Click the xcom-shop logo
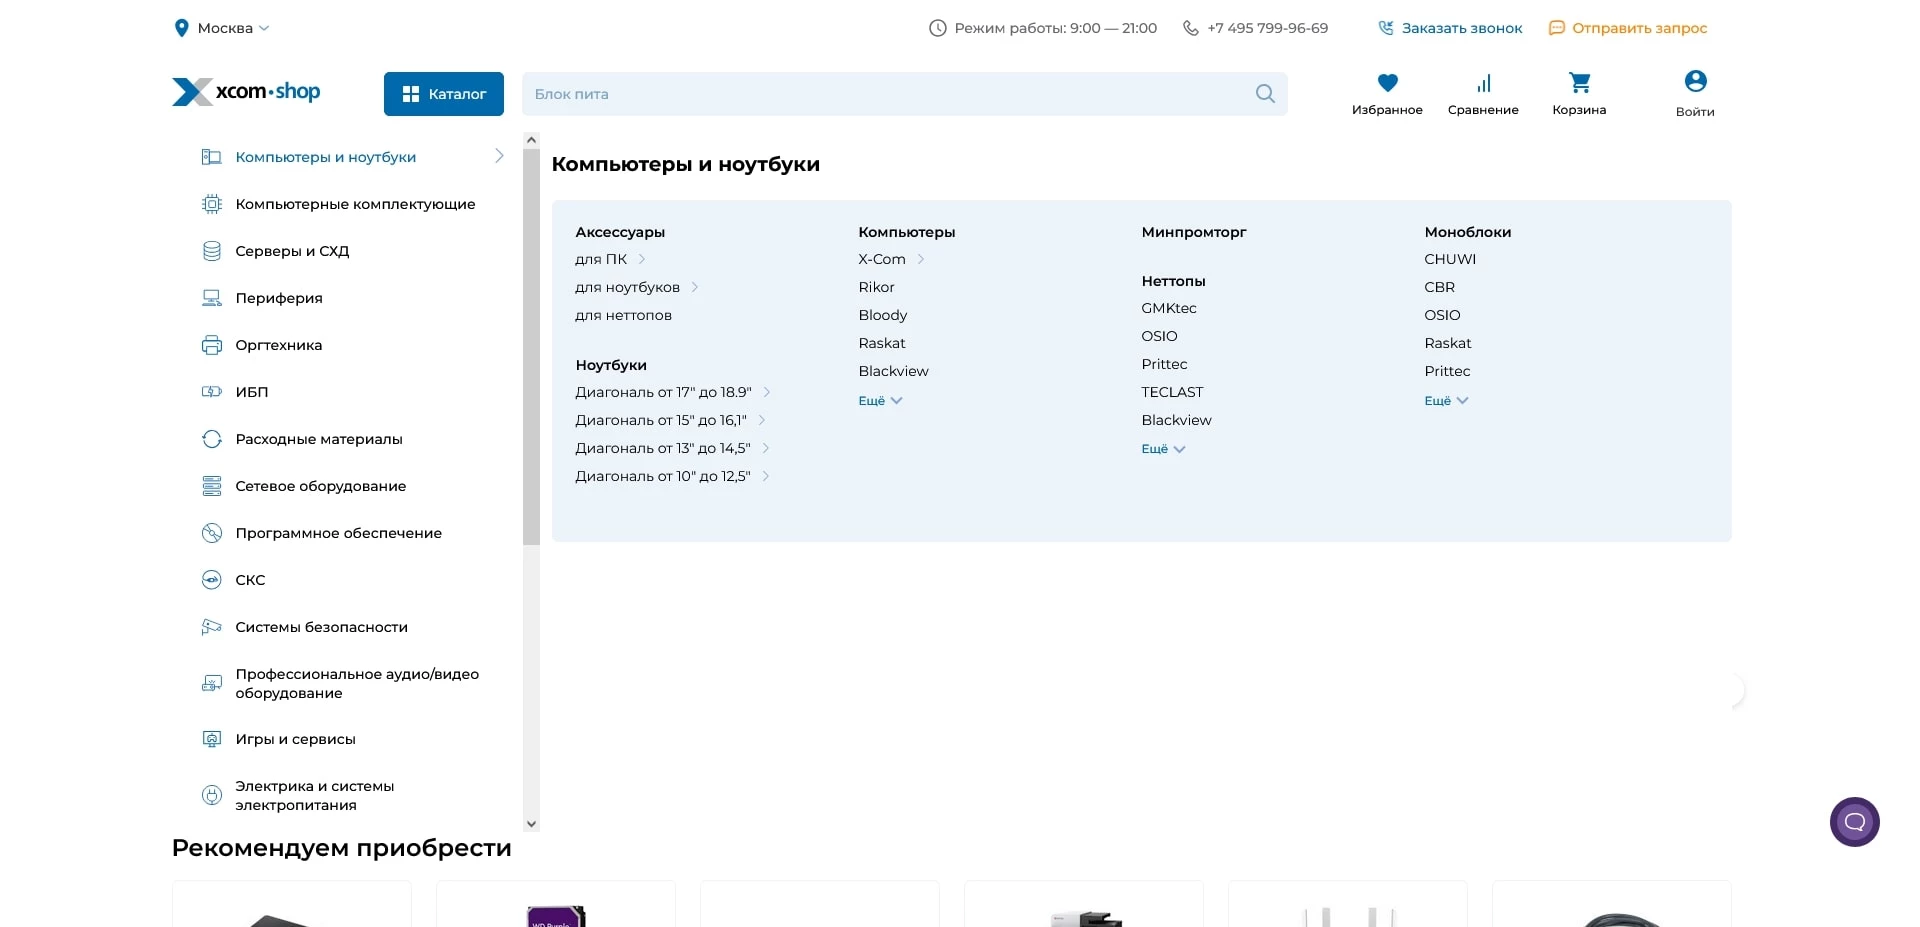 coord(246,92)
